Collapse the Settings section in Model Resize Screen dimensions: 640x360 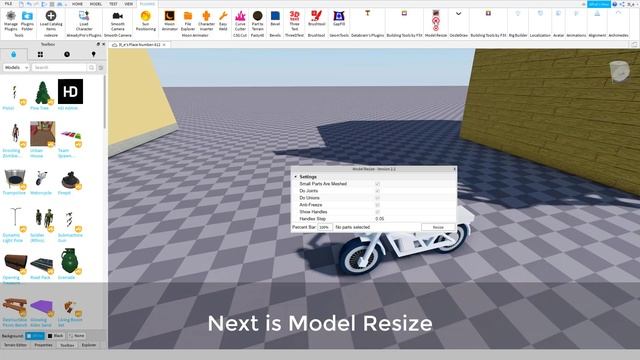point(296,177)
